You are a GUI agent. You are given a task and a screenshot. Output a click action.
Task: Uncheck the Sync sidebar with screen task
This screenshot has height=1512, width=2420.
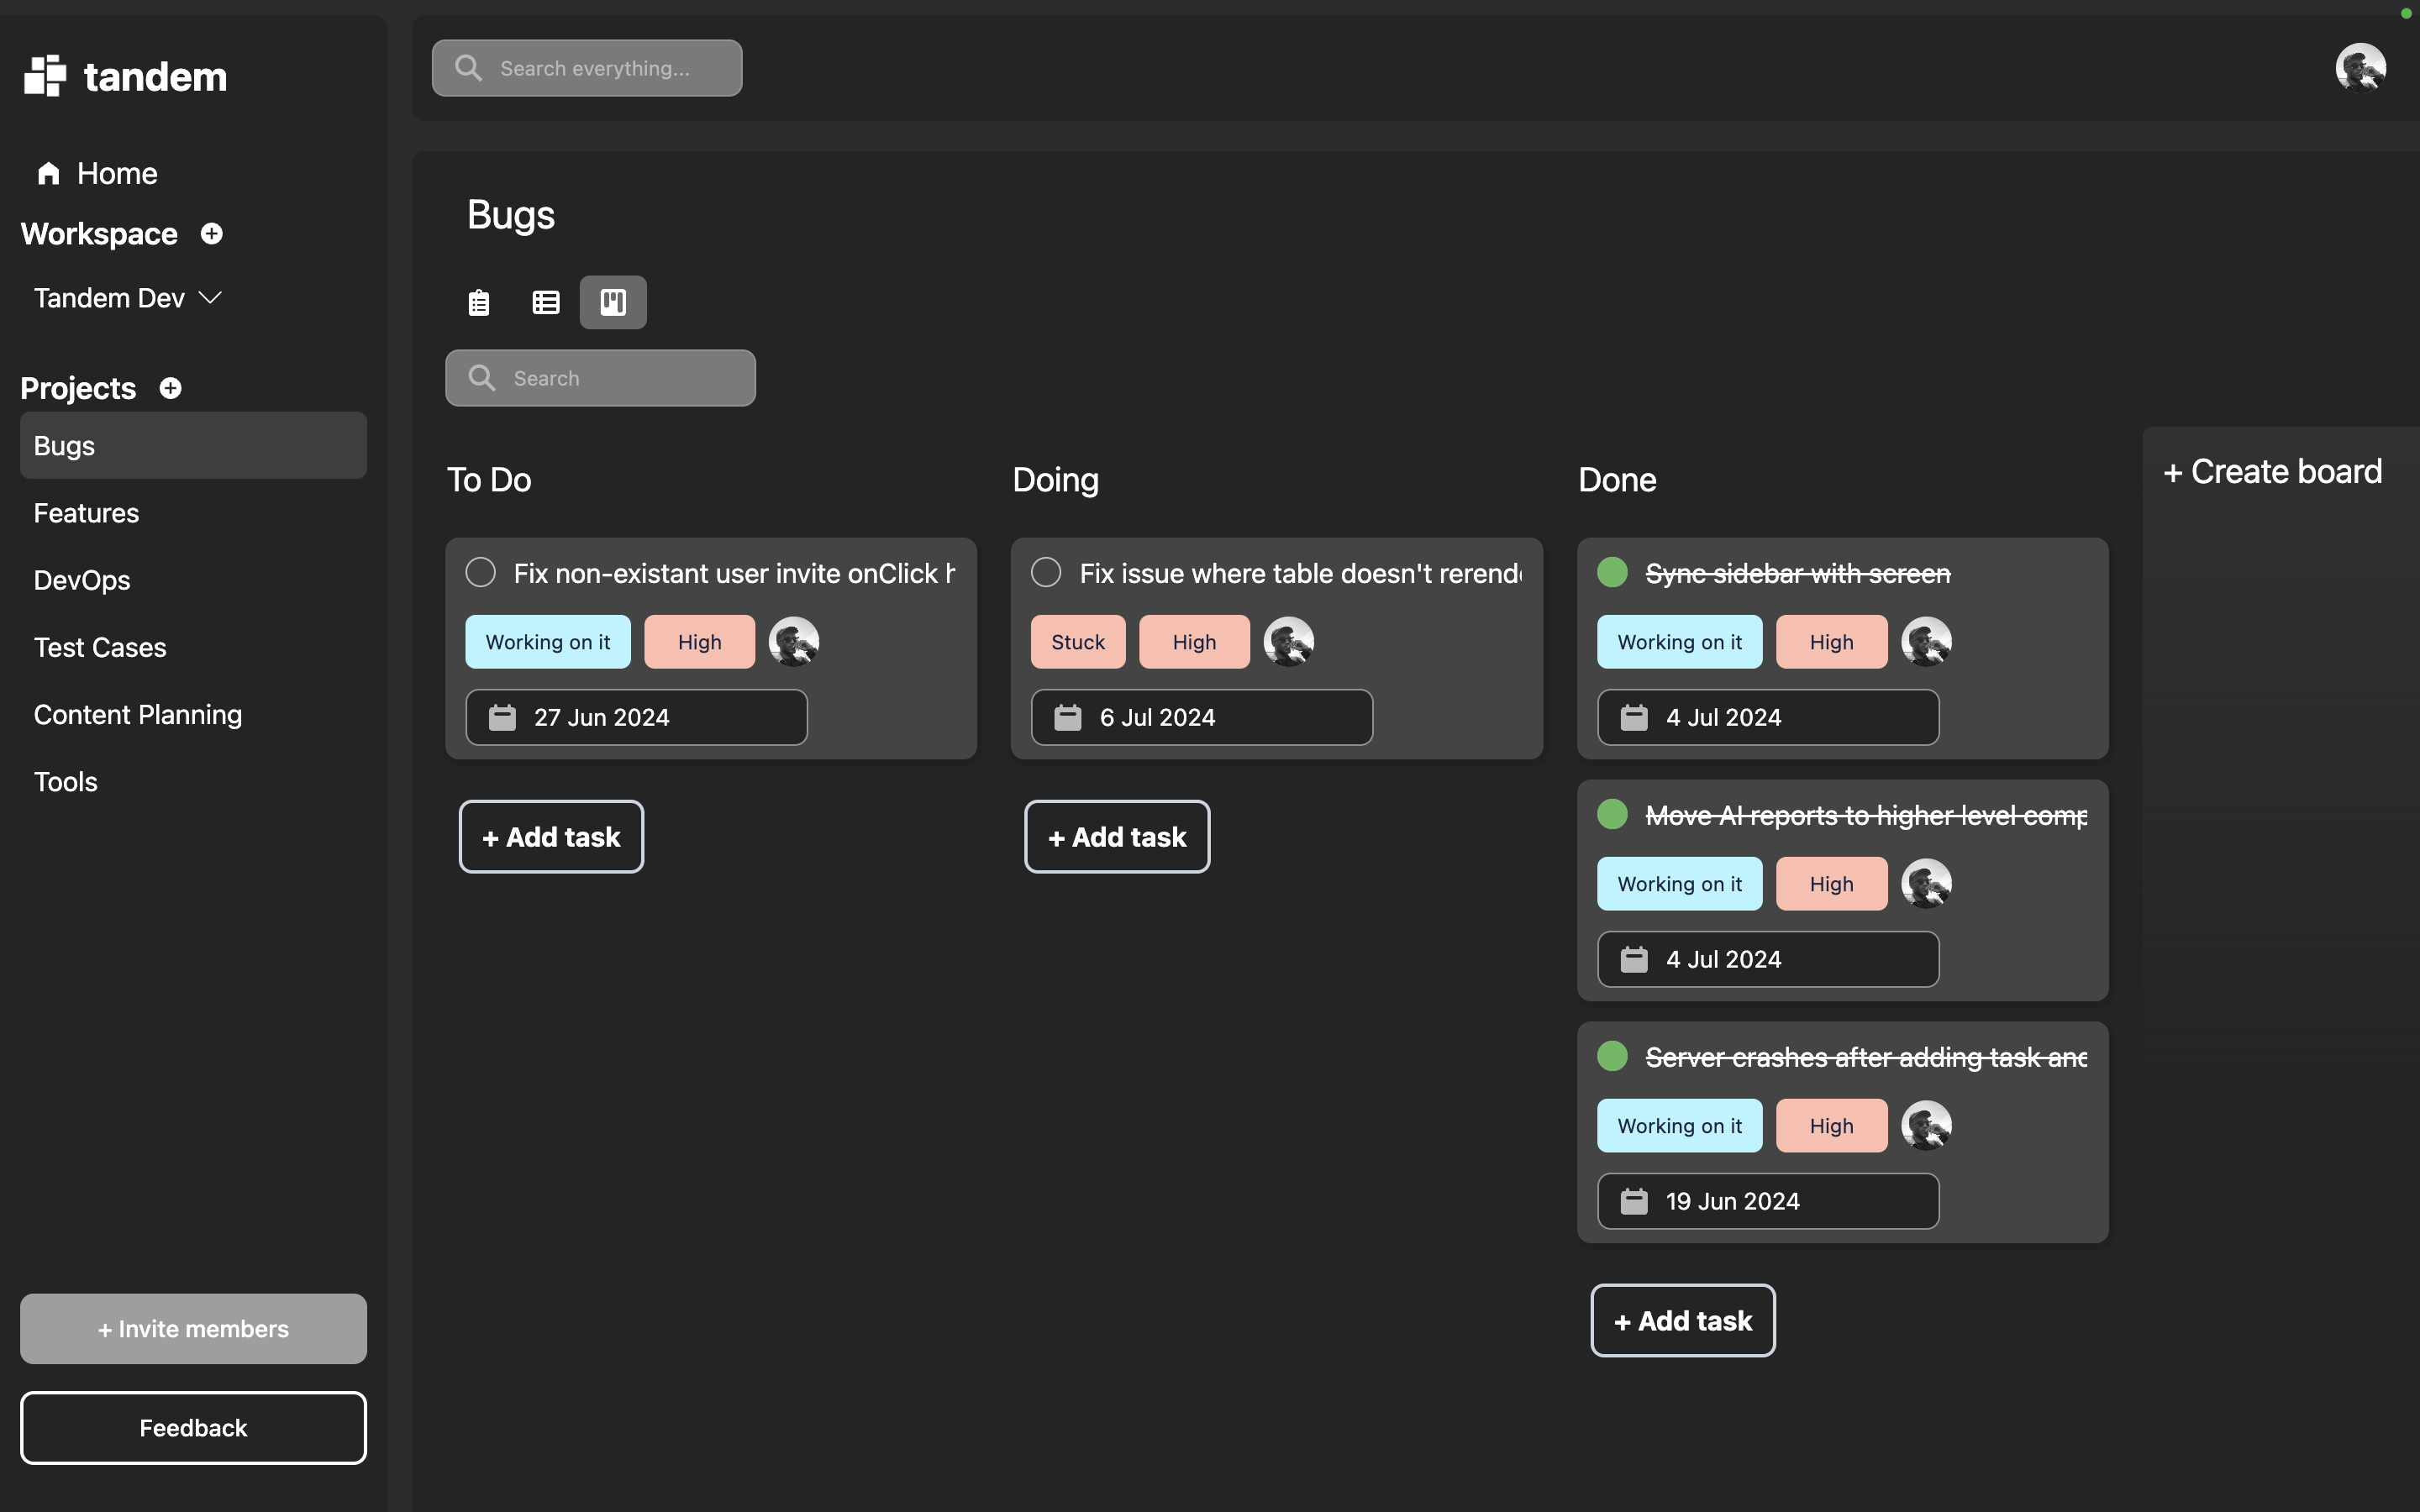pyautogui.click(x=1612, y=573)
